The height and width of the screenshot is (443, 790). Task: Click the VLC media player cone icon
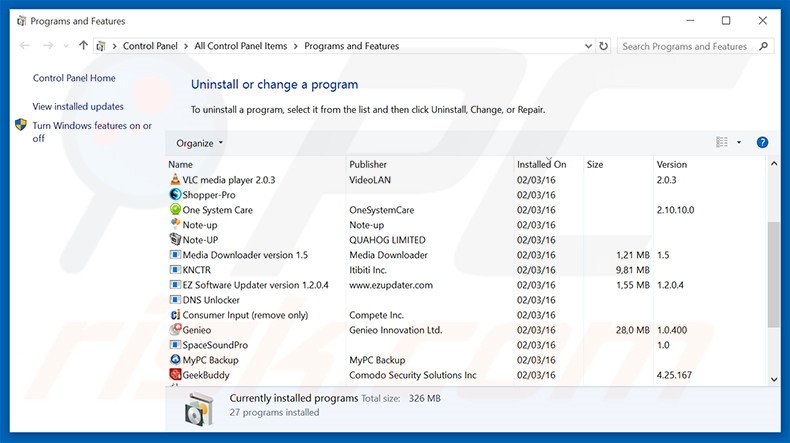click(175, 179)
